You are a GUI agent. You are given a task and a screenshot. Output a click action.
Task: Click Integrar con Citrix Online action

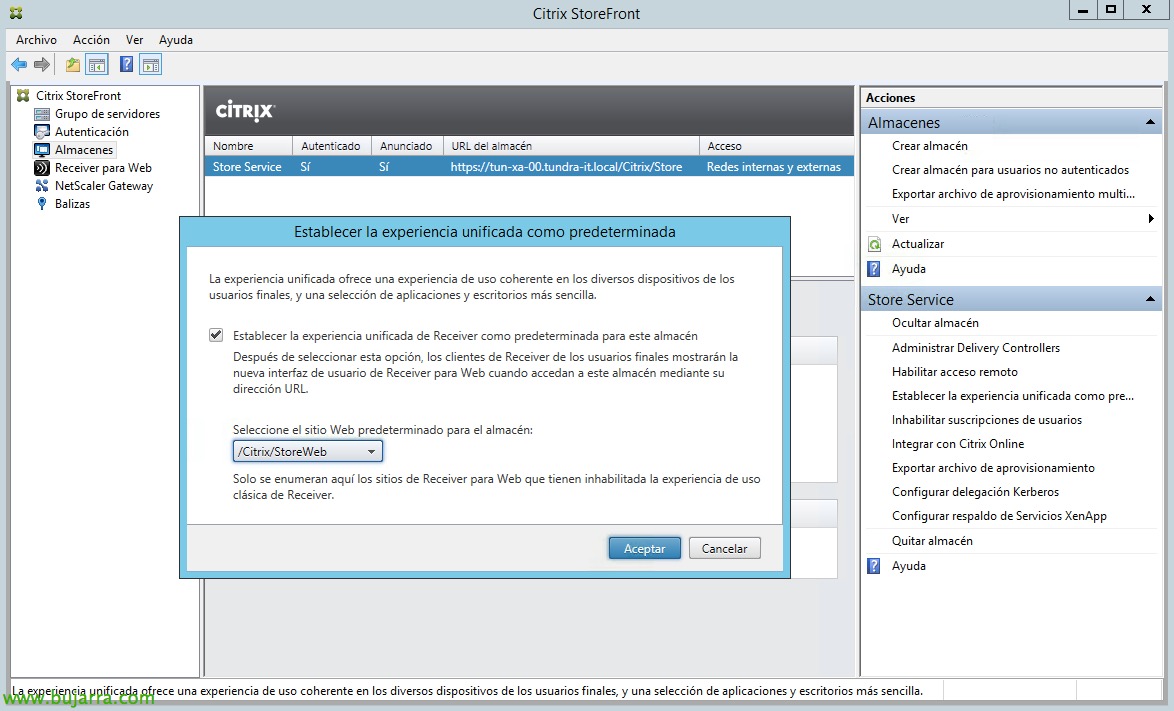point(958,444)
